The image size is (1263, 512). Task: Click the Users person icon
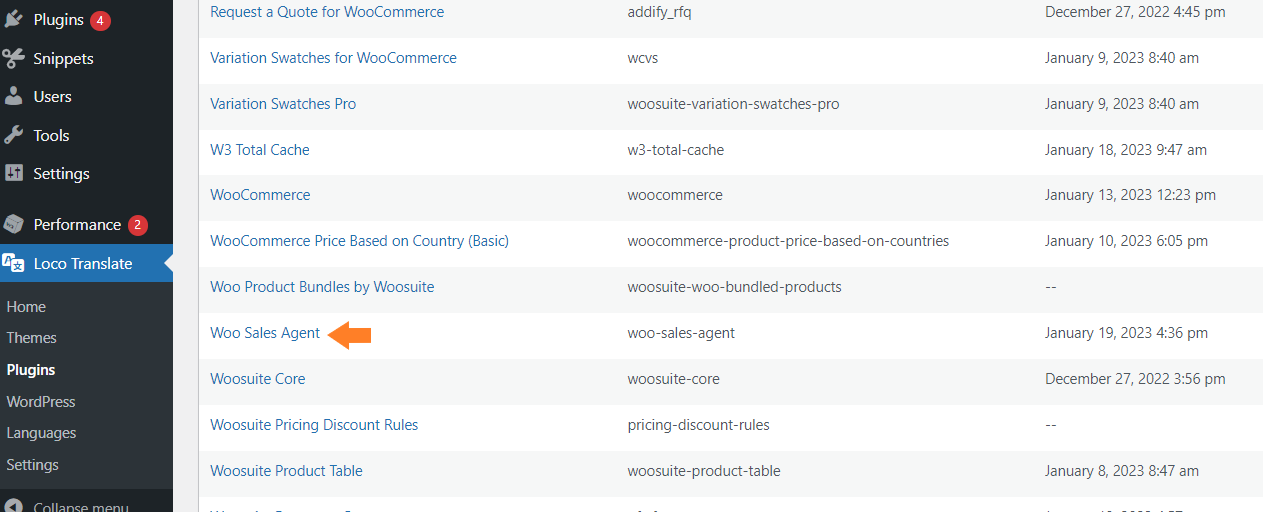pos(14,97)
